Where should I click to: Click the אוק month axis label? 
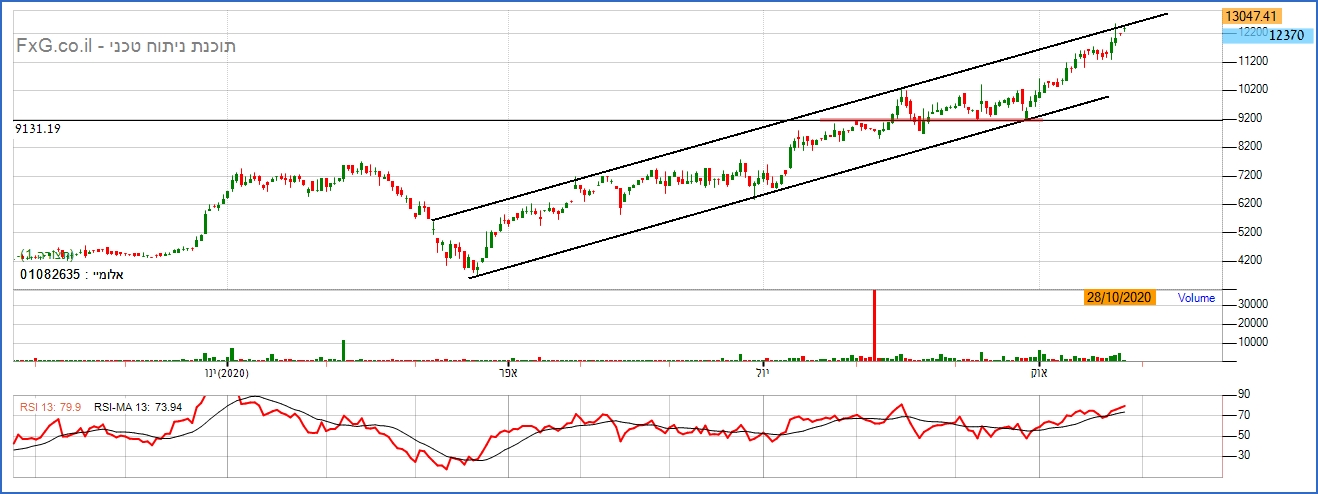[1038, 373]
